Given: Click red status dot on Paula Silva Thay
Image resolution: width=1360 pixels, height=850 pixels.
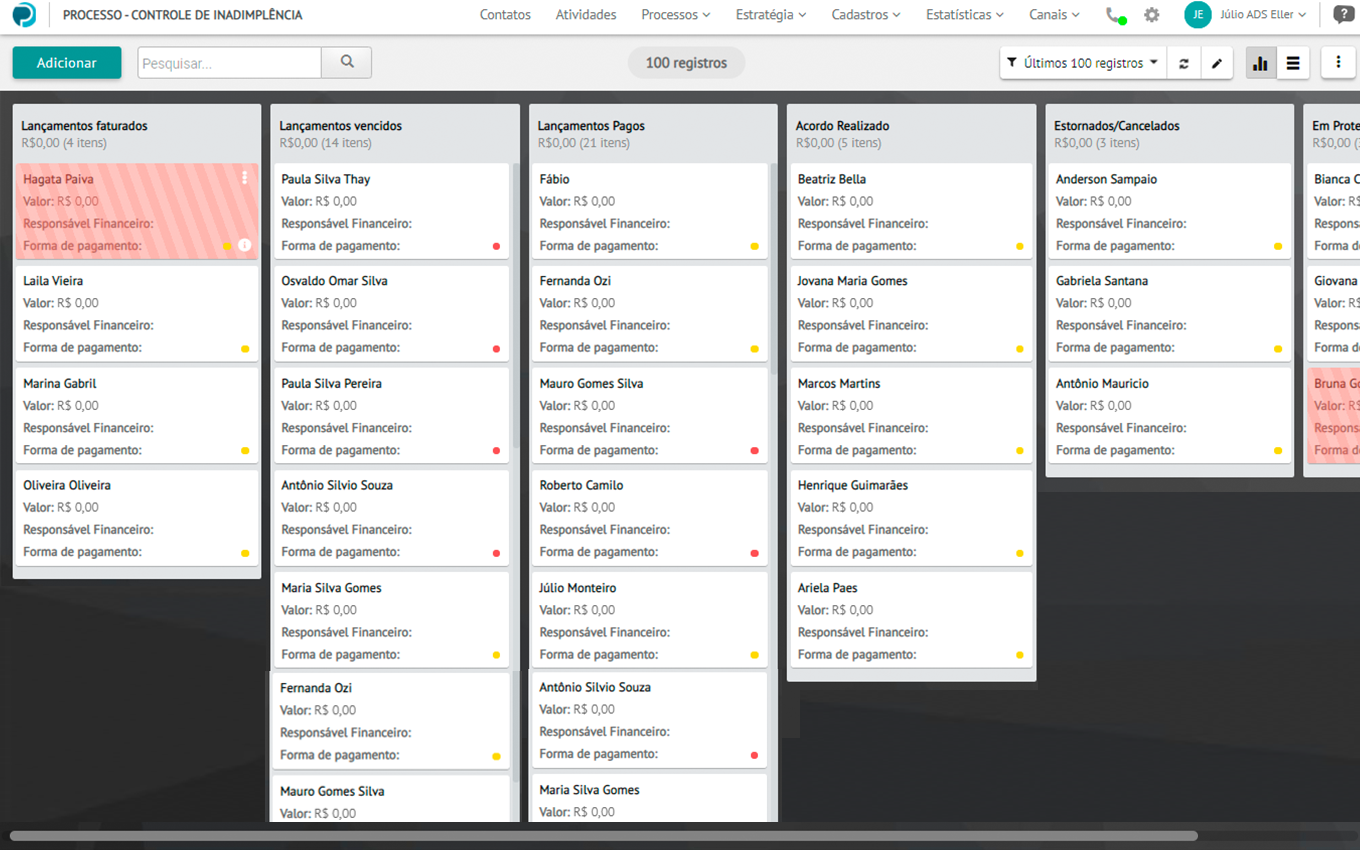Looking at the screenshot, I should (x=496, y=246).
